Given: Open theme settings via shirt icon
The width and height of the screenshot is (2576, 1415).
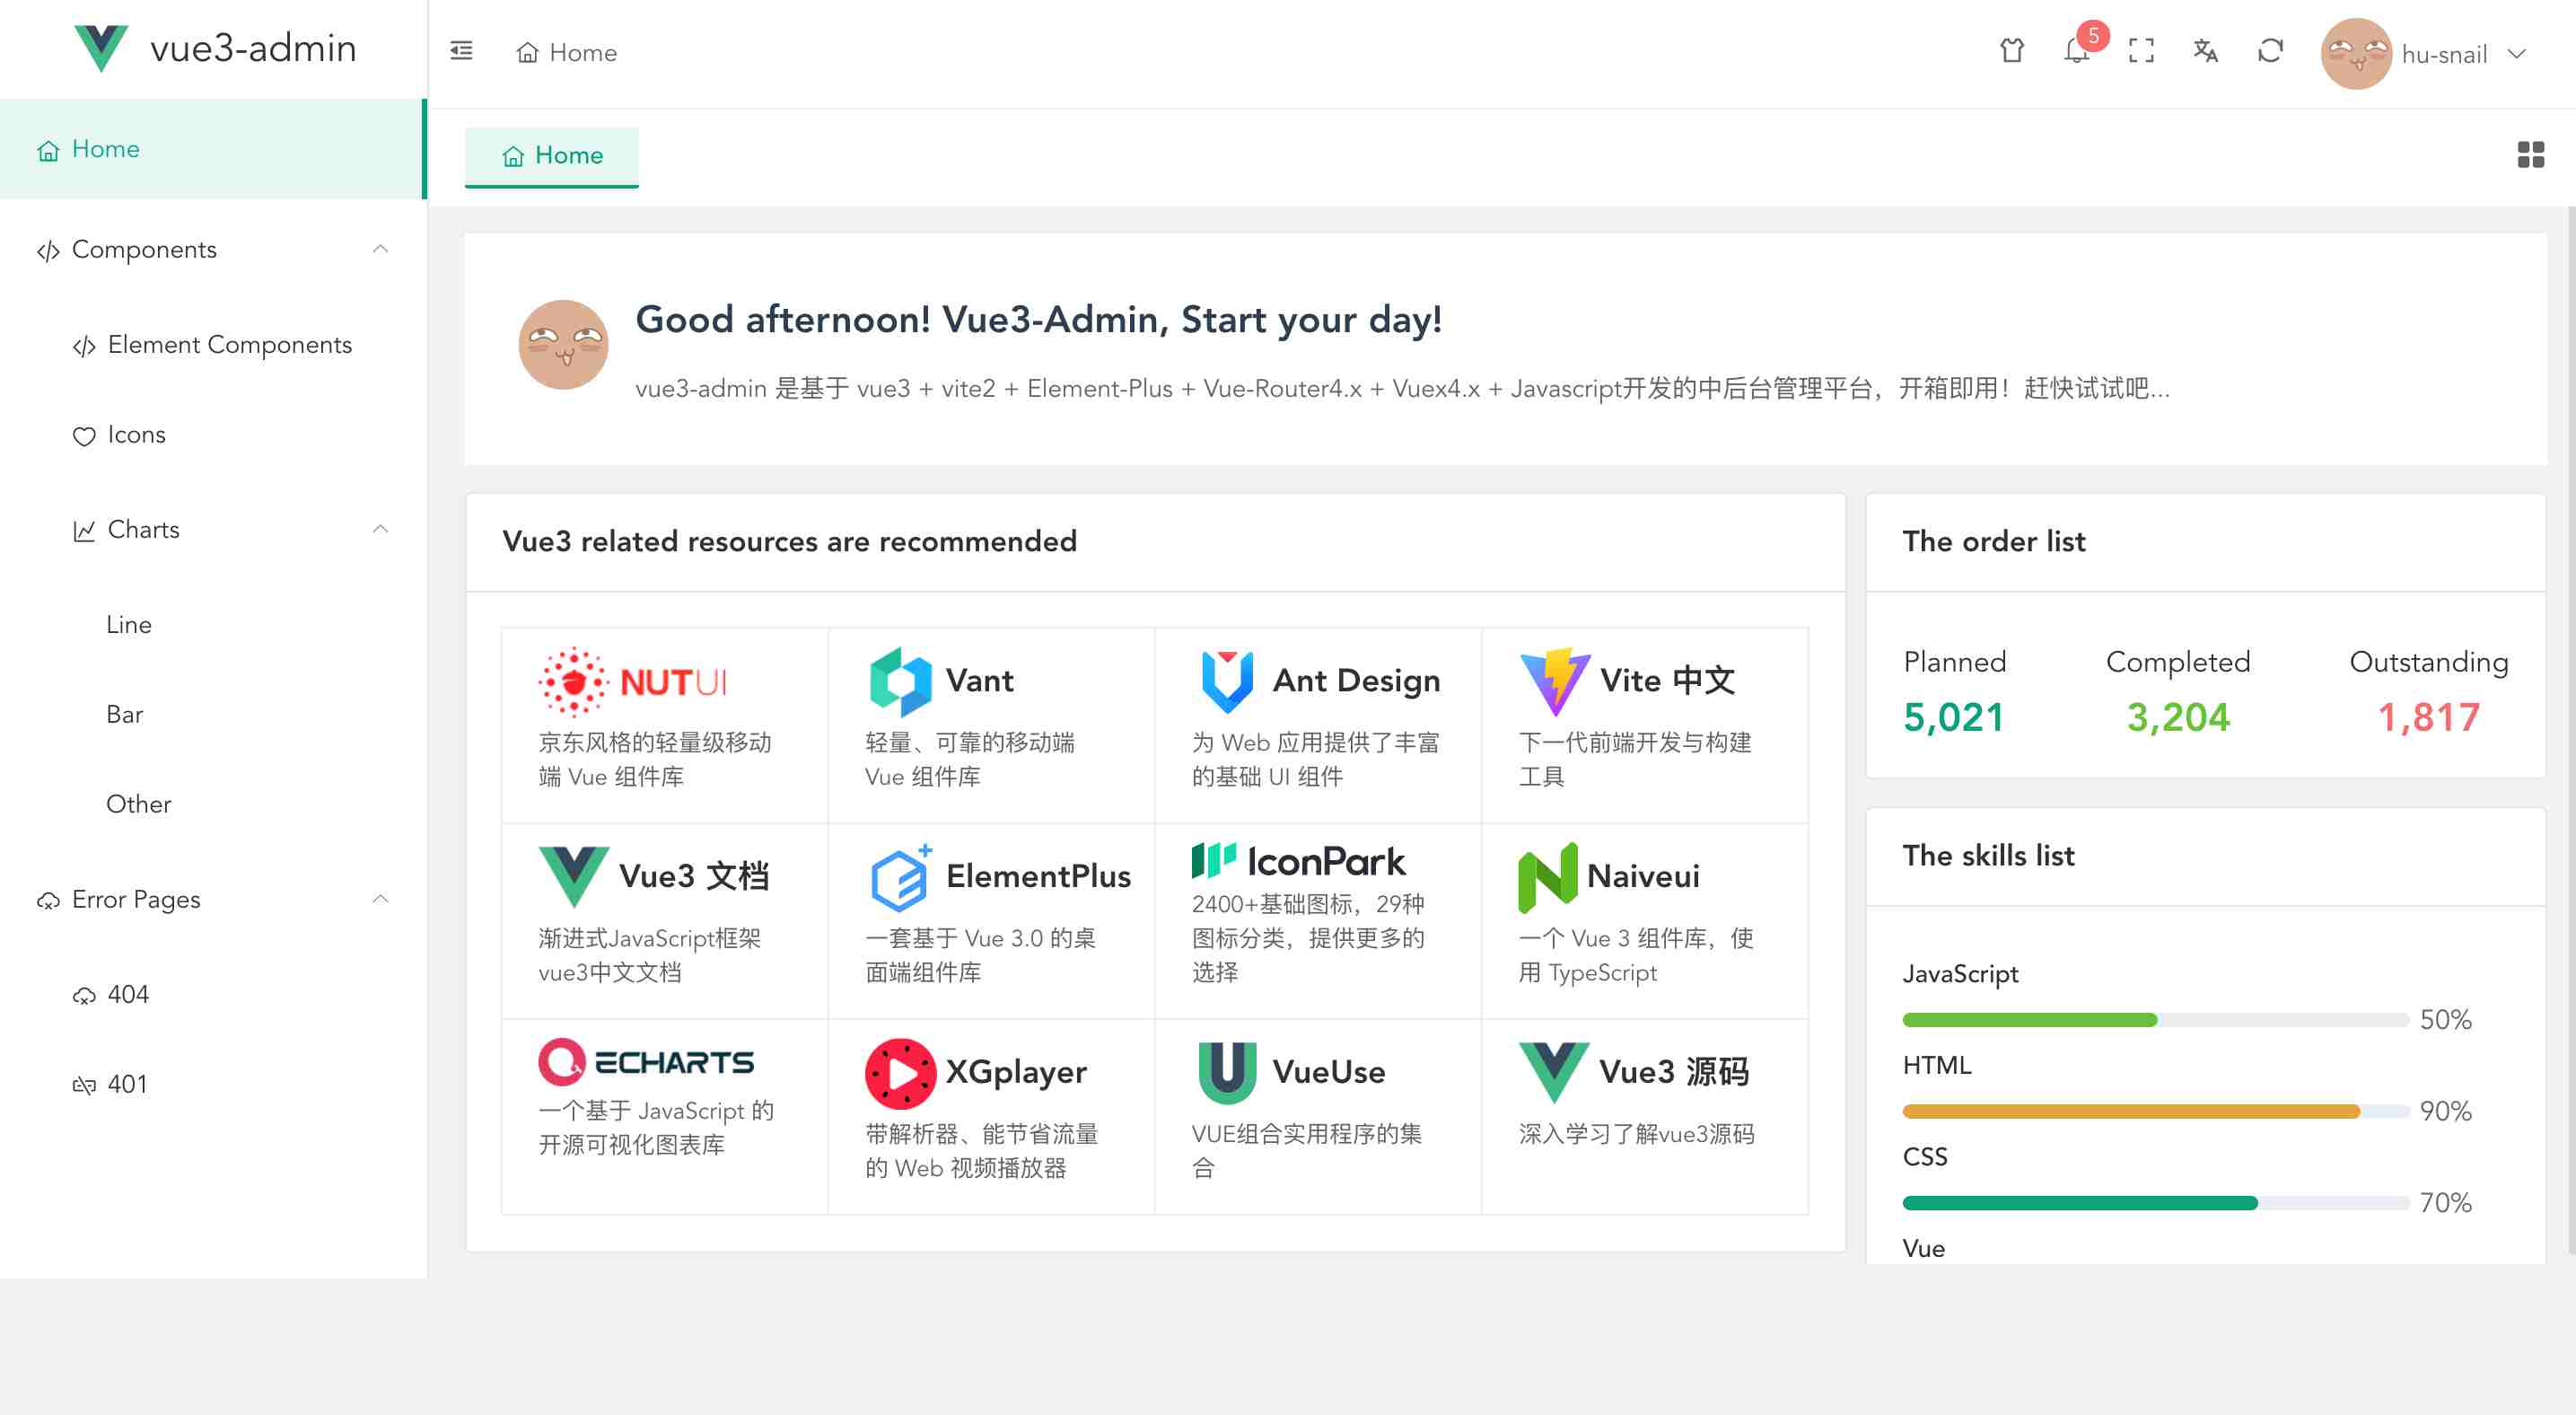Looking at the screenshot, I should click(2011, 51).
